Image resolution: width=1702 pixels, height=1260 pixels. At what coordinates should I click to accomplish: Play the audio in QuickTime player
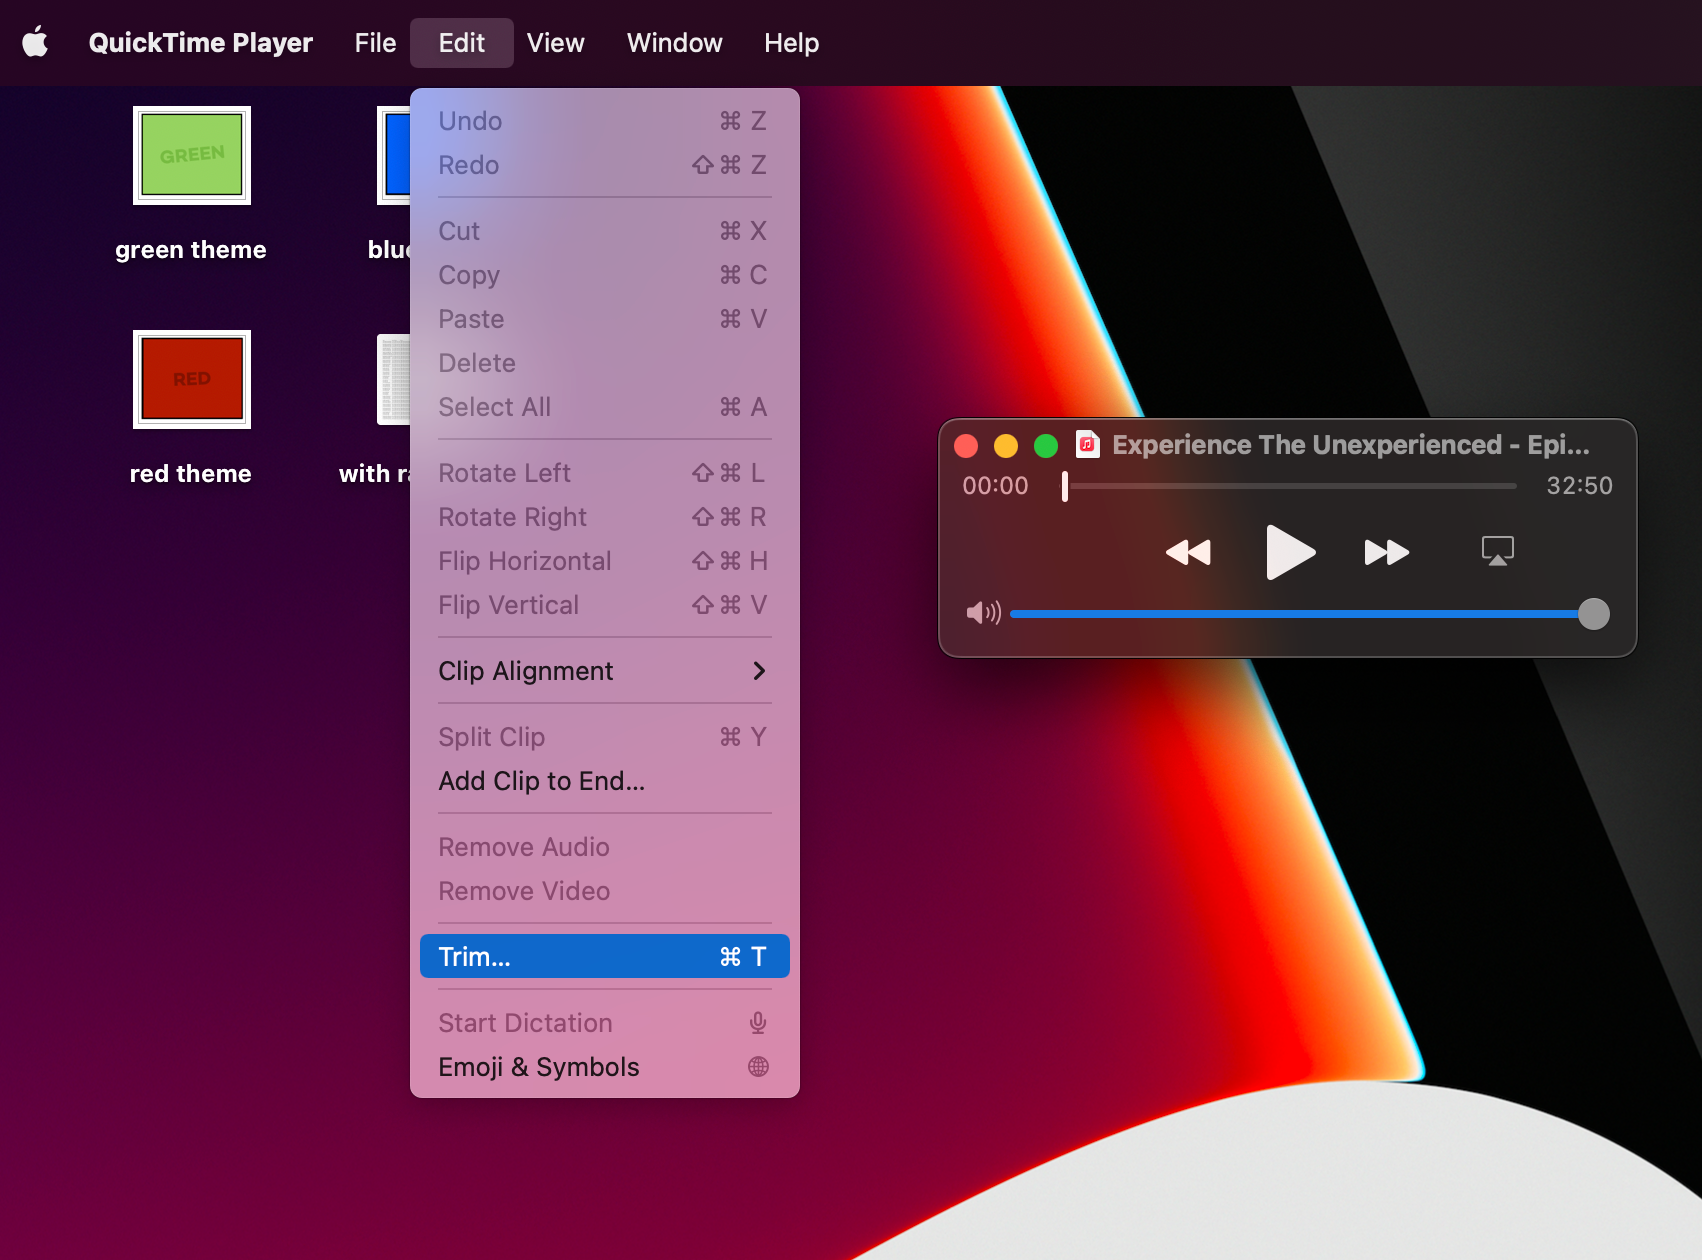(1289, 552)
